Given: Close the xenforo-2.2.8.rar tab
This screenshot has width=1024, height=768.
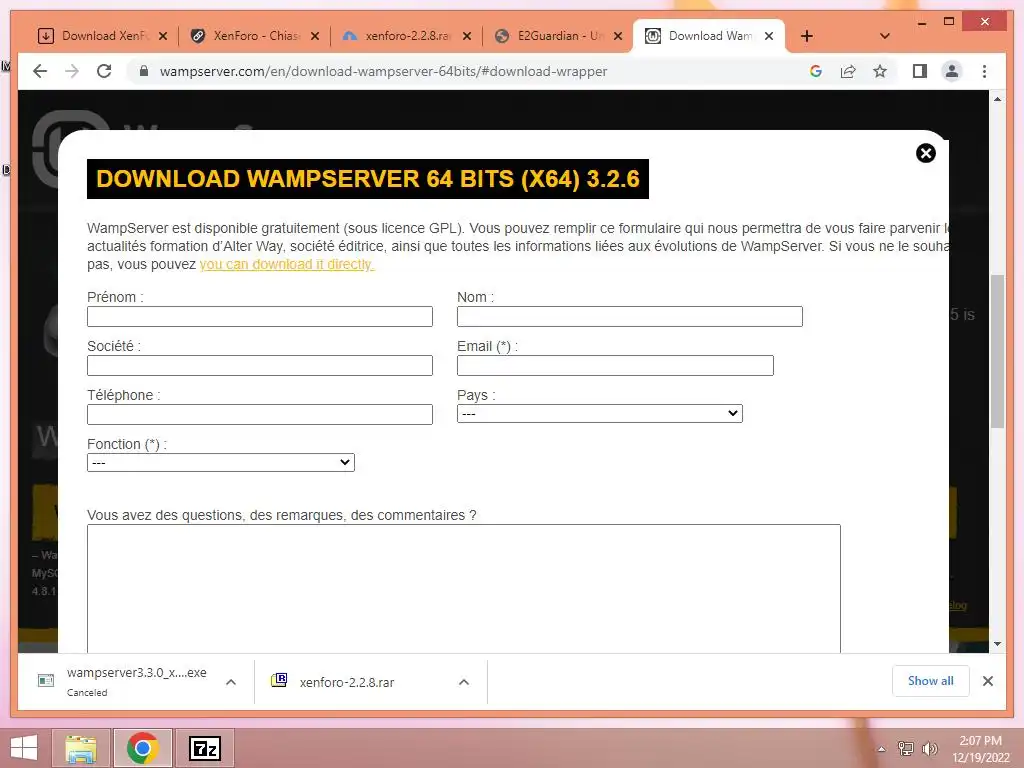Looking at the screenshot, I should tap(466, 36).
